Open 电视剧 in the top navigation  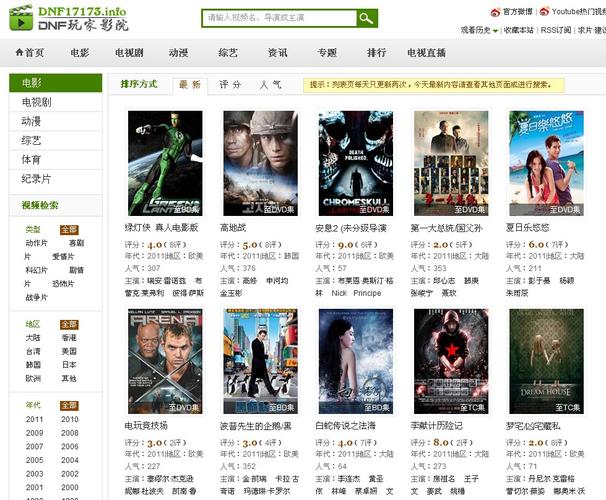click(x=129, y=52)
